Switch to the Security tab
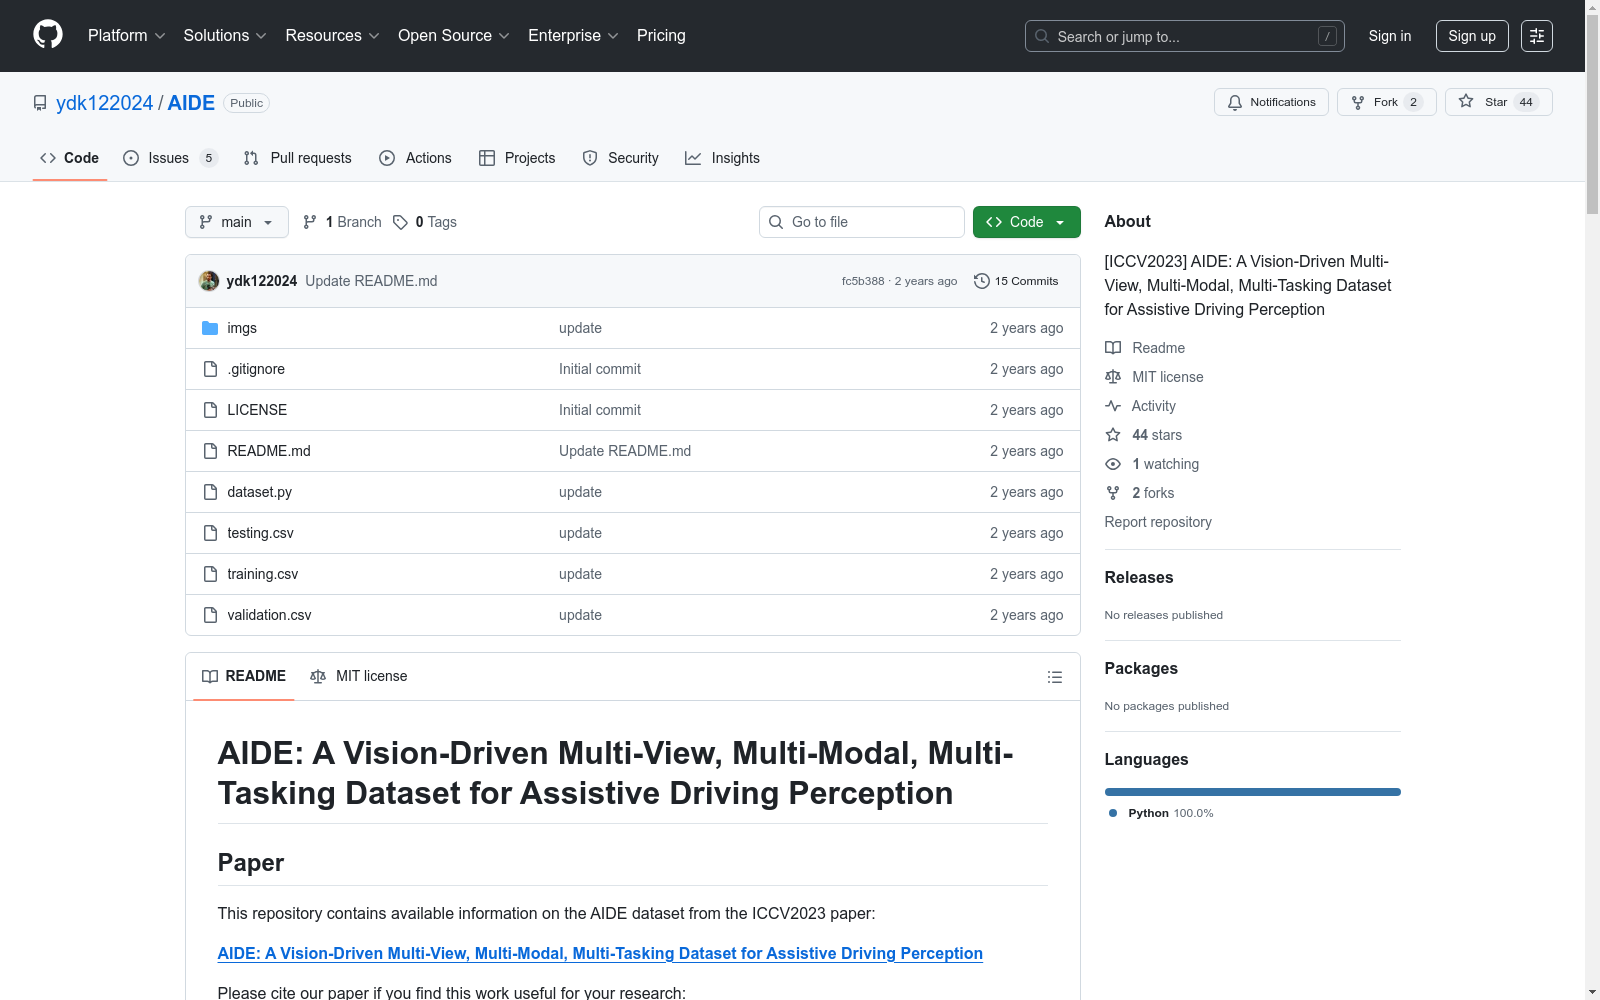 621,158
